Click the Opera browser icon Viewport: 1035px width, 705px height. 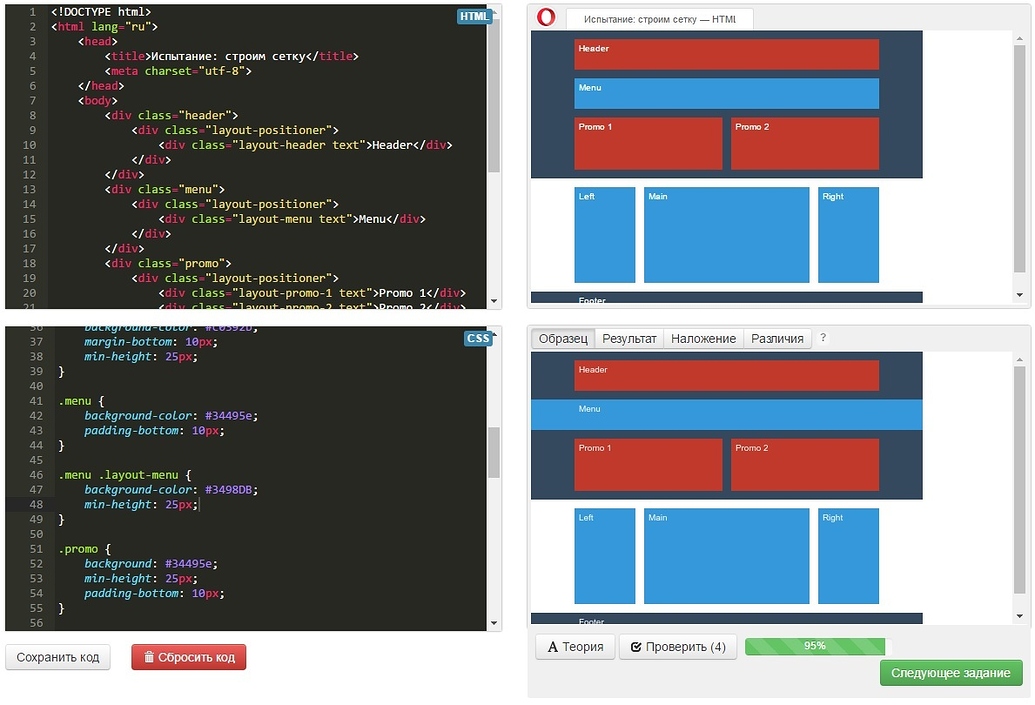click(546, 17)
